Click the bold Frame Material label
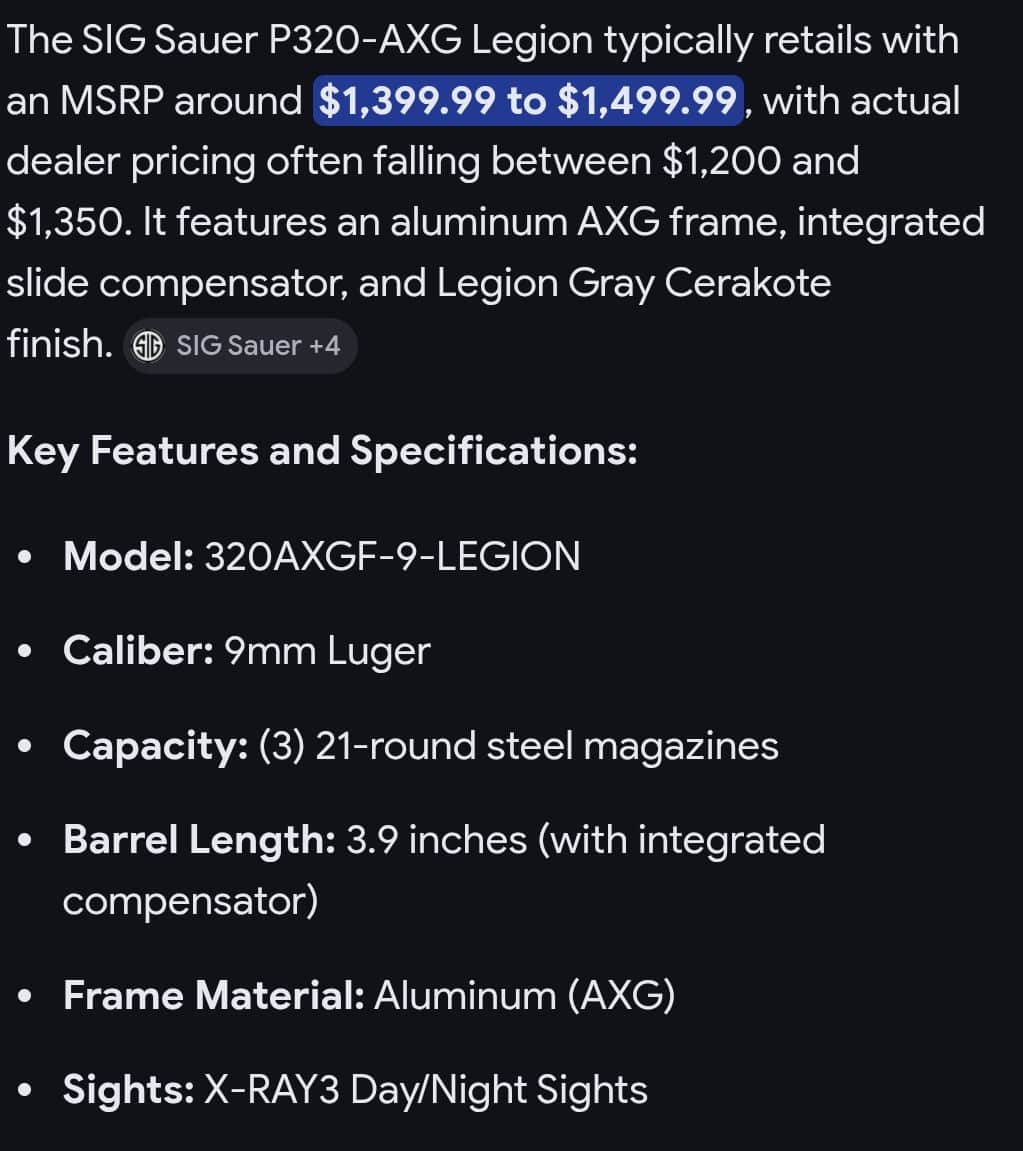 click(x=213, y=996)
